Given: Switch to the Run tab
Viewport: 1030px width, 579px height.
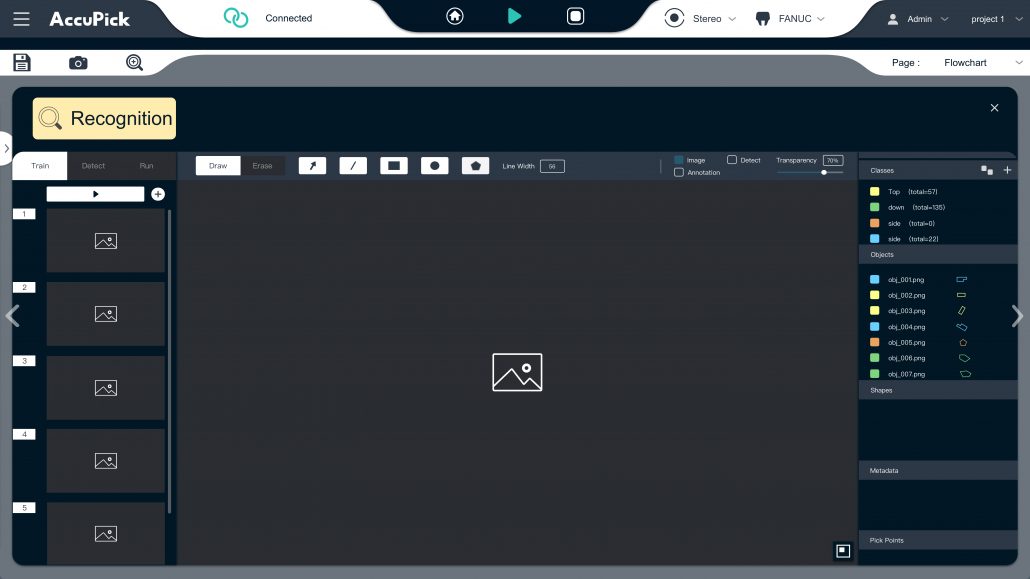Looking at the screenshot, I should 146,166.
